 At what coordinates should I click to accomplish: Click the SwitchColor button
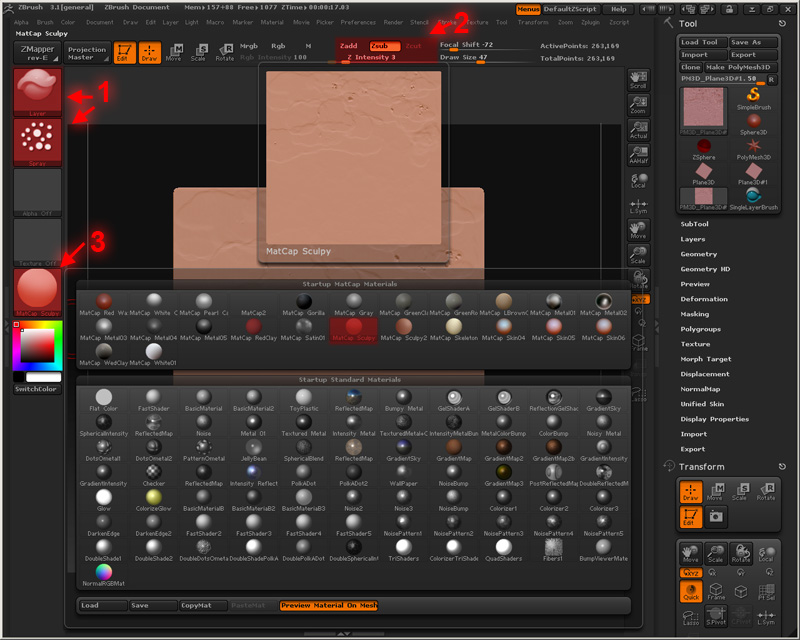click(36, 389)
